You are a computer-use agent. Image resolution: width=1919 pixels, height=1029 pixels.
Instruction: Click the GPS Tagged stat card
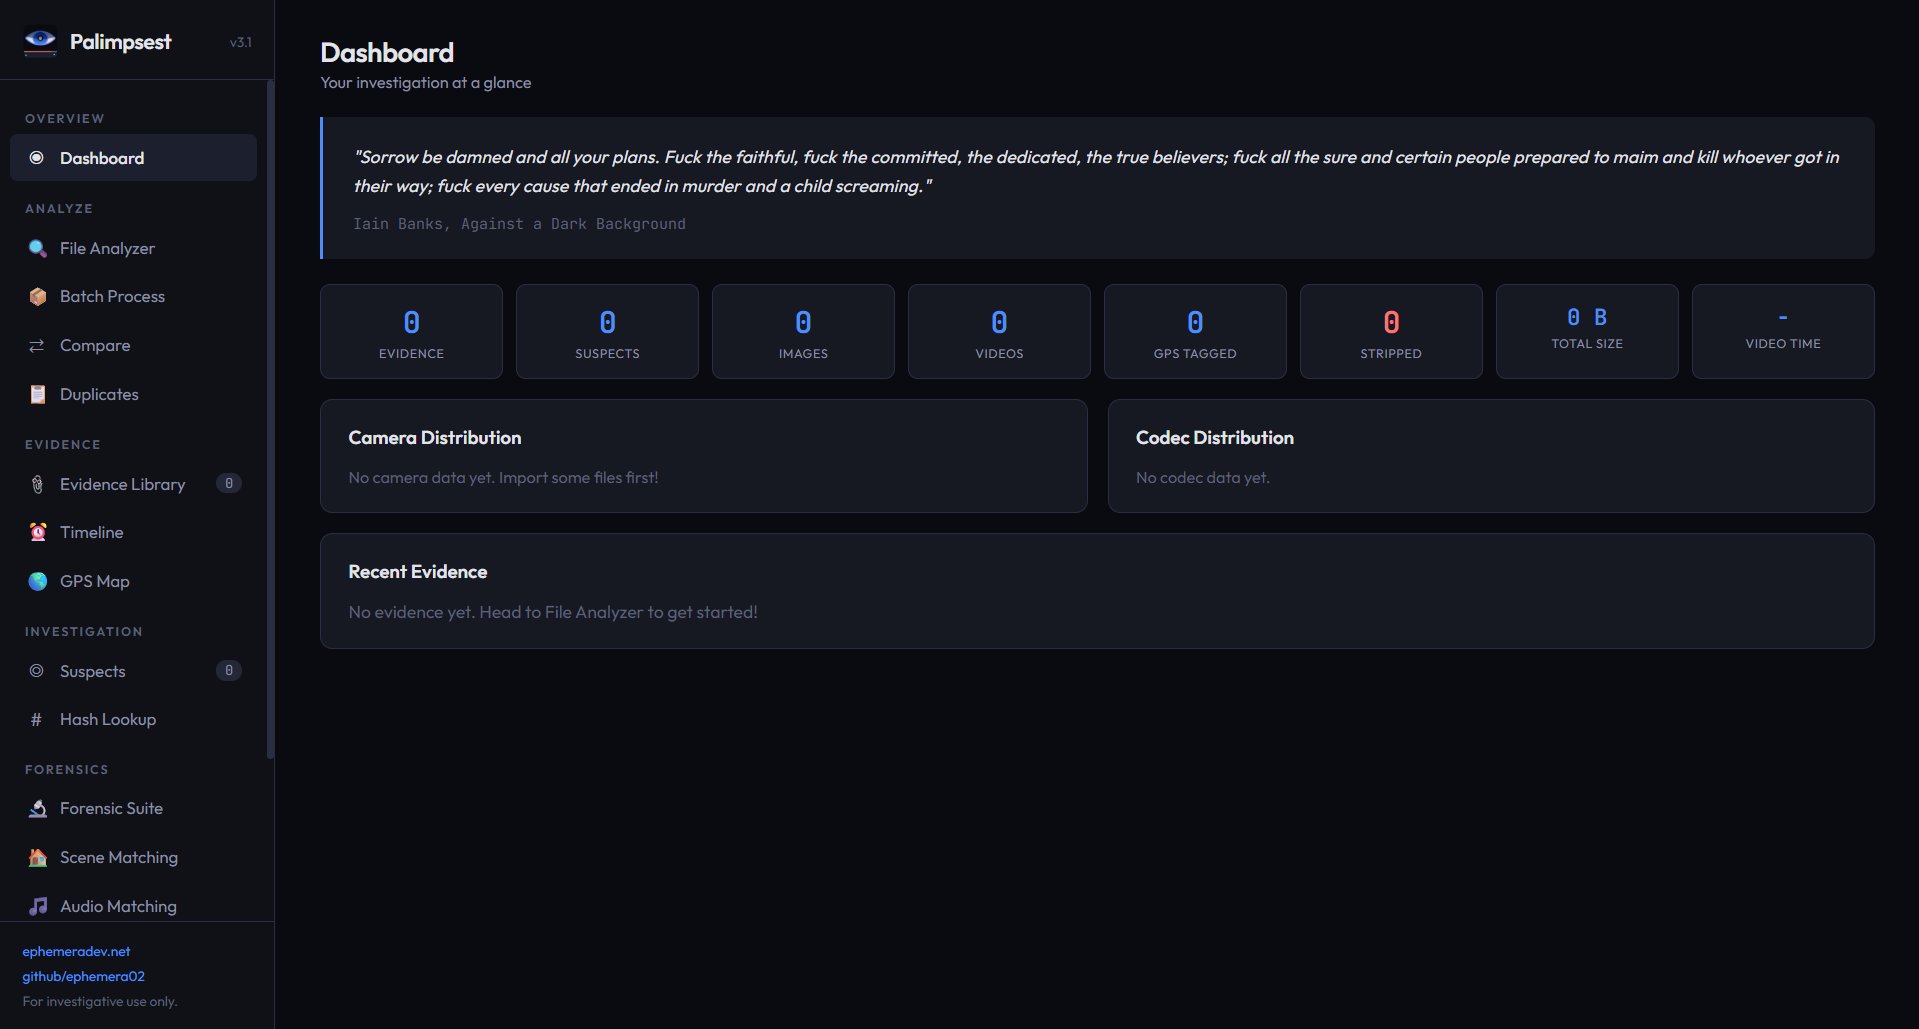[x=1194, y=332]
